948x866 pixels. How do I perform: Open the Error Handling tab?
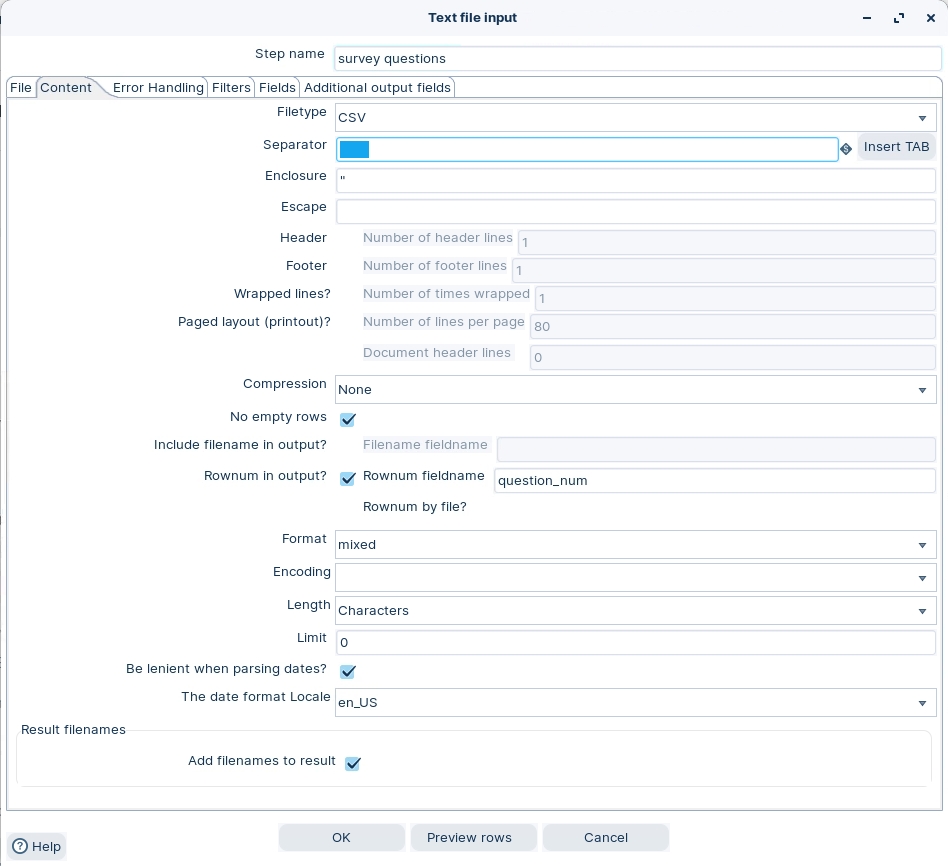158,88
